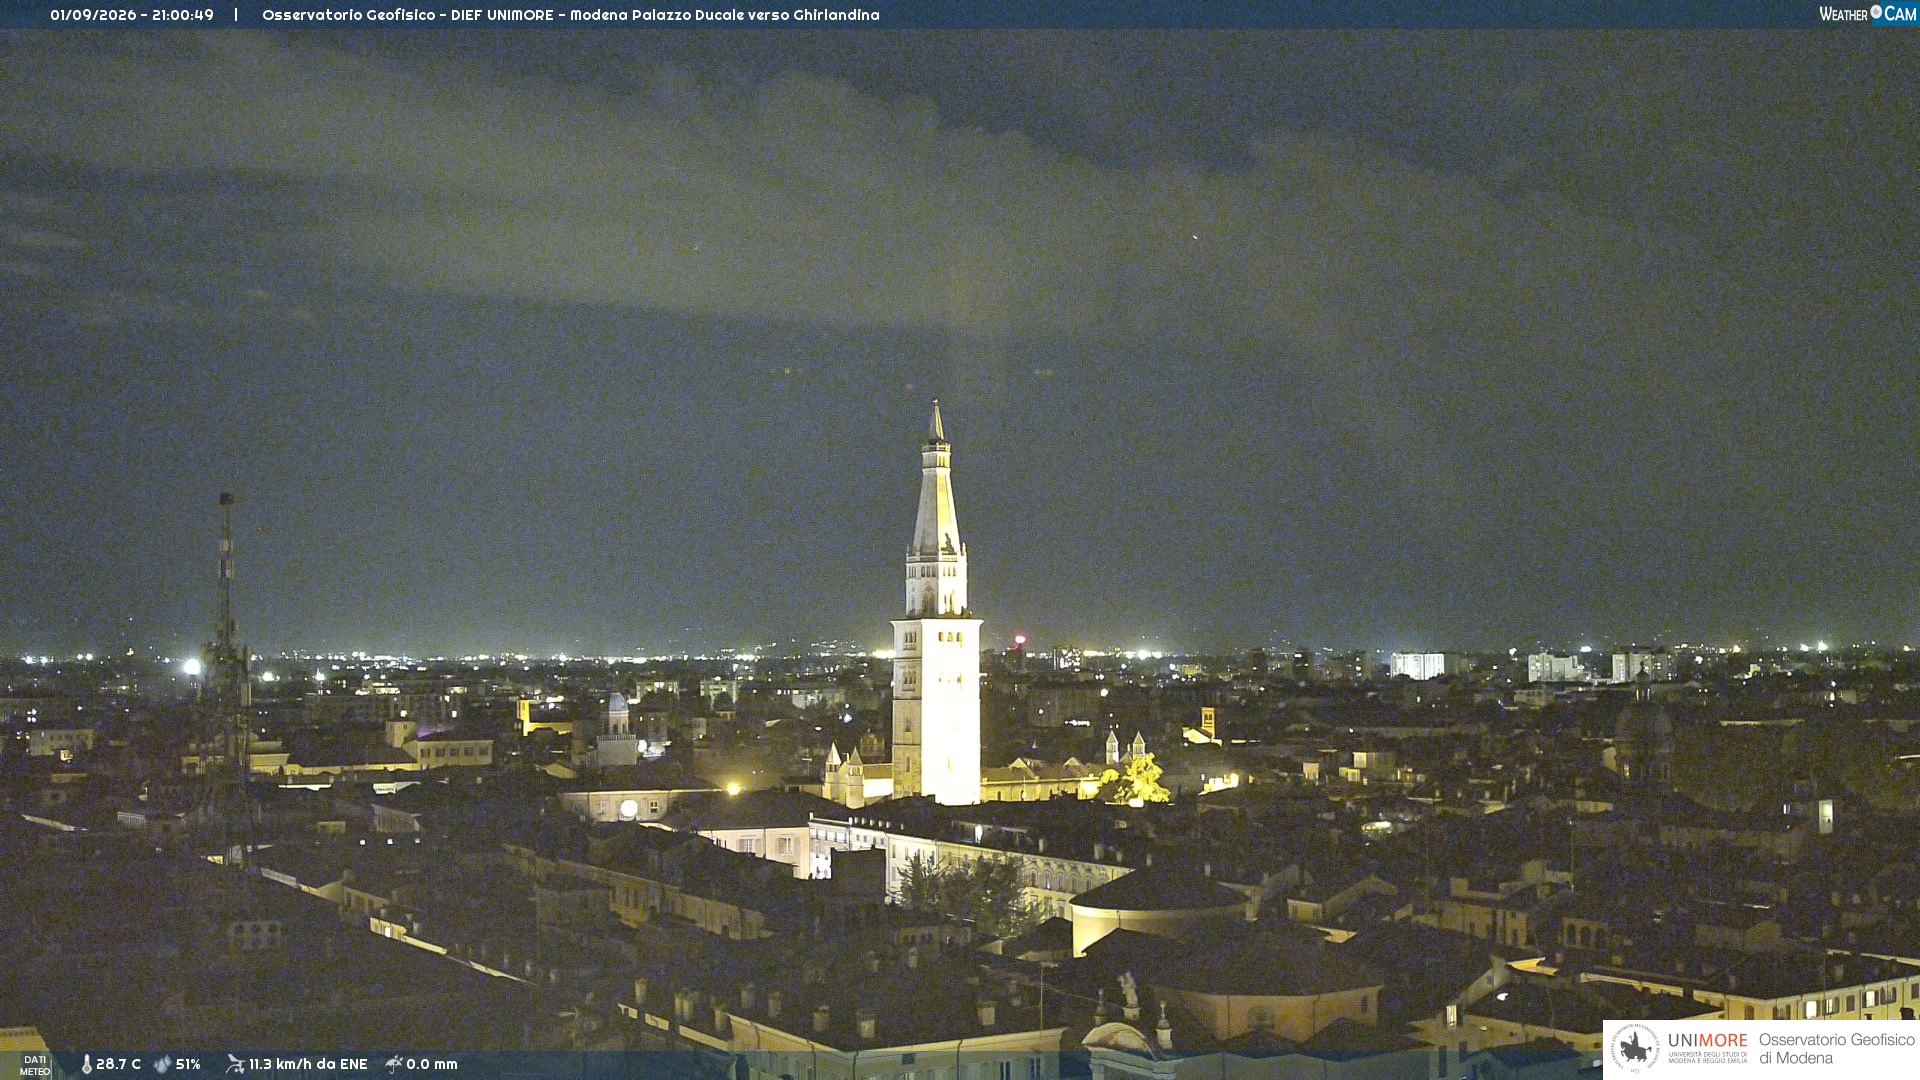This screenshot has width=1920, height=1080.
Task: Click the radio antenna mast
Action: tap(227, 640)
